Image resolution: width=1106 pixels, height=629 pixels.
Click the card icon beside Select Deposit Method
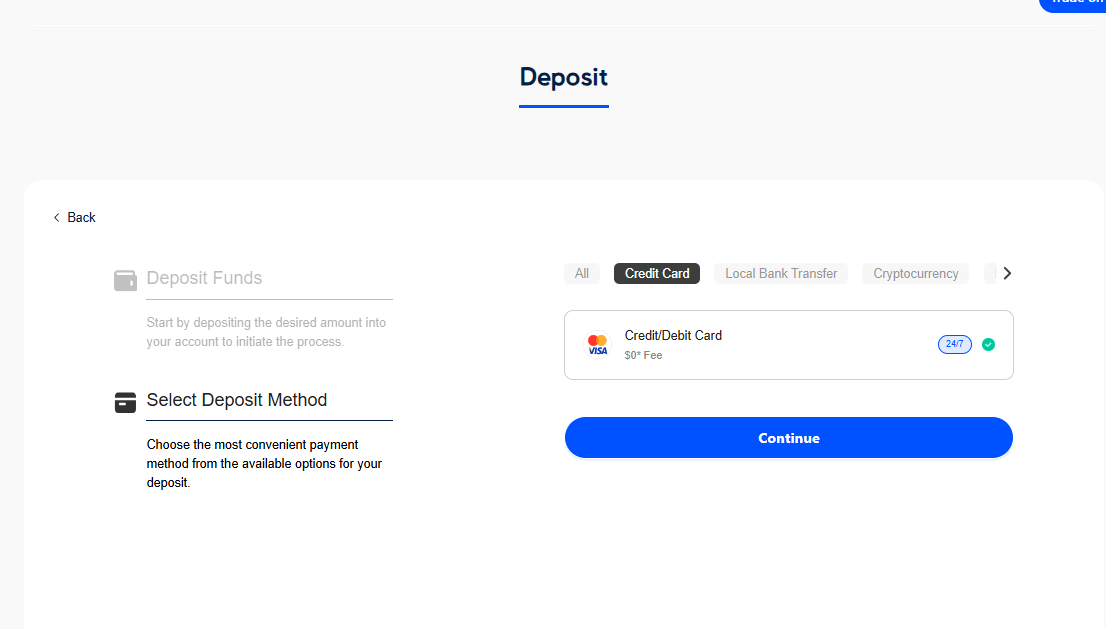pyautogui.click(x=125, y=402)
